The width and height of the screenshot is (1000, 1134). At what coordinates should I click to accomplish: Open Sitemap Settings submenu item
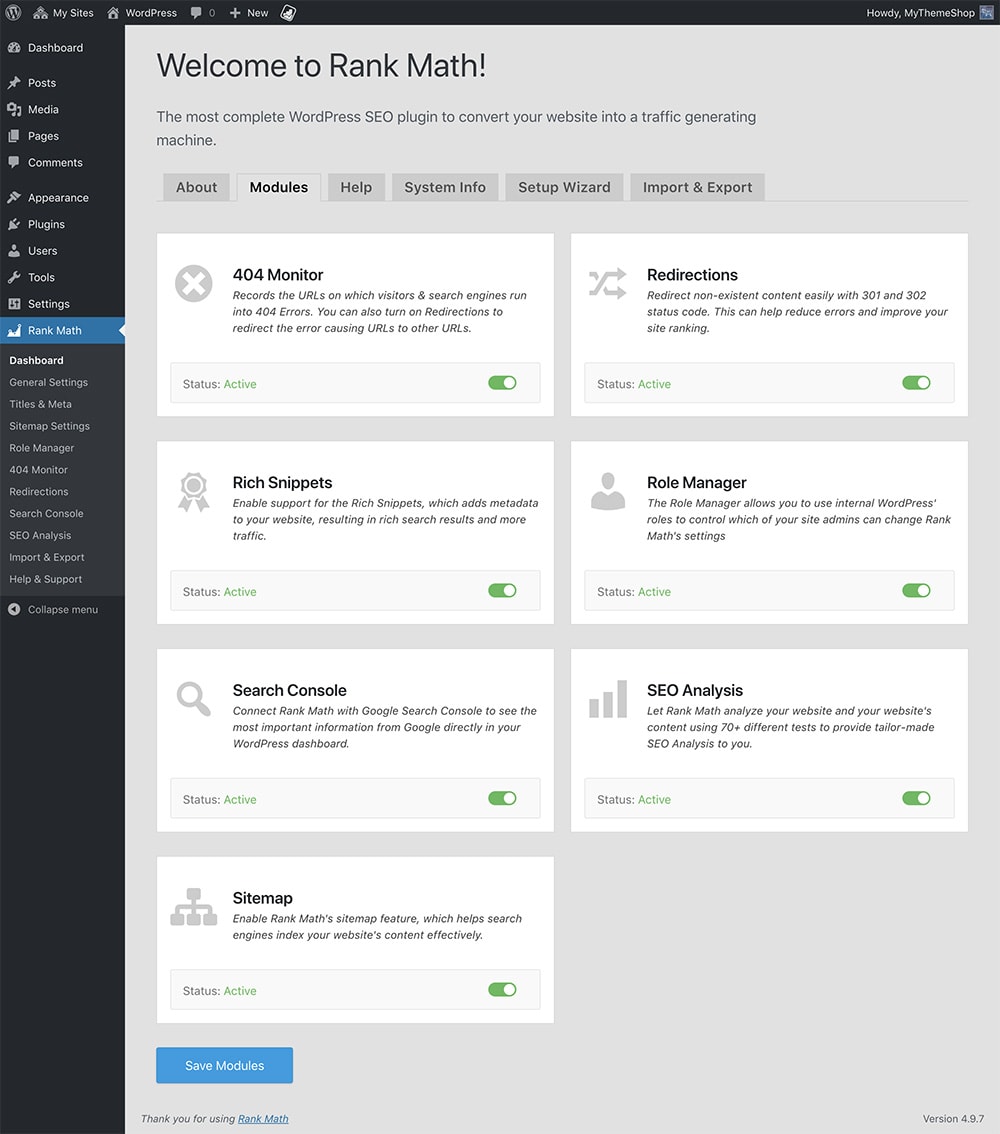[x=49, y=426]
